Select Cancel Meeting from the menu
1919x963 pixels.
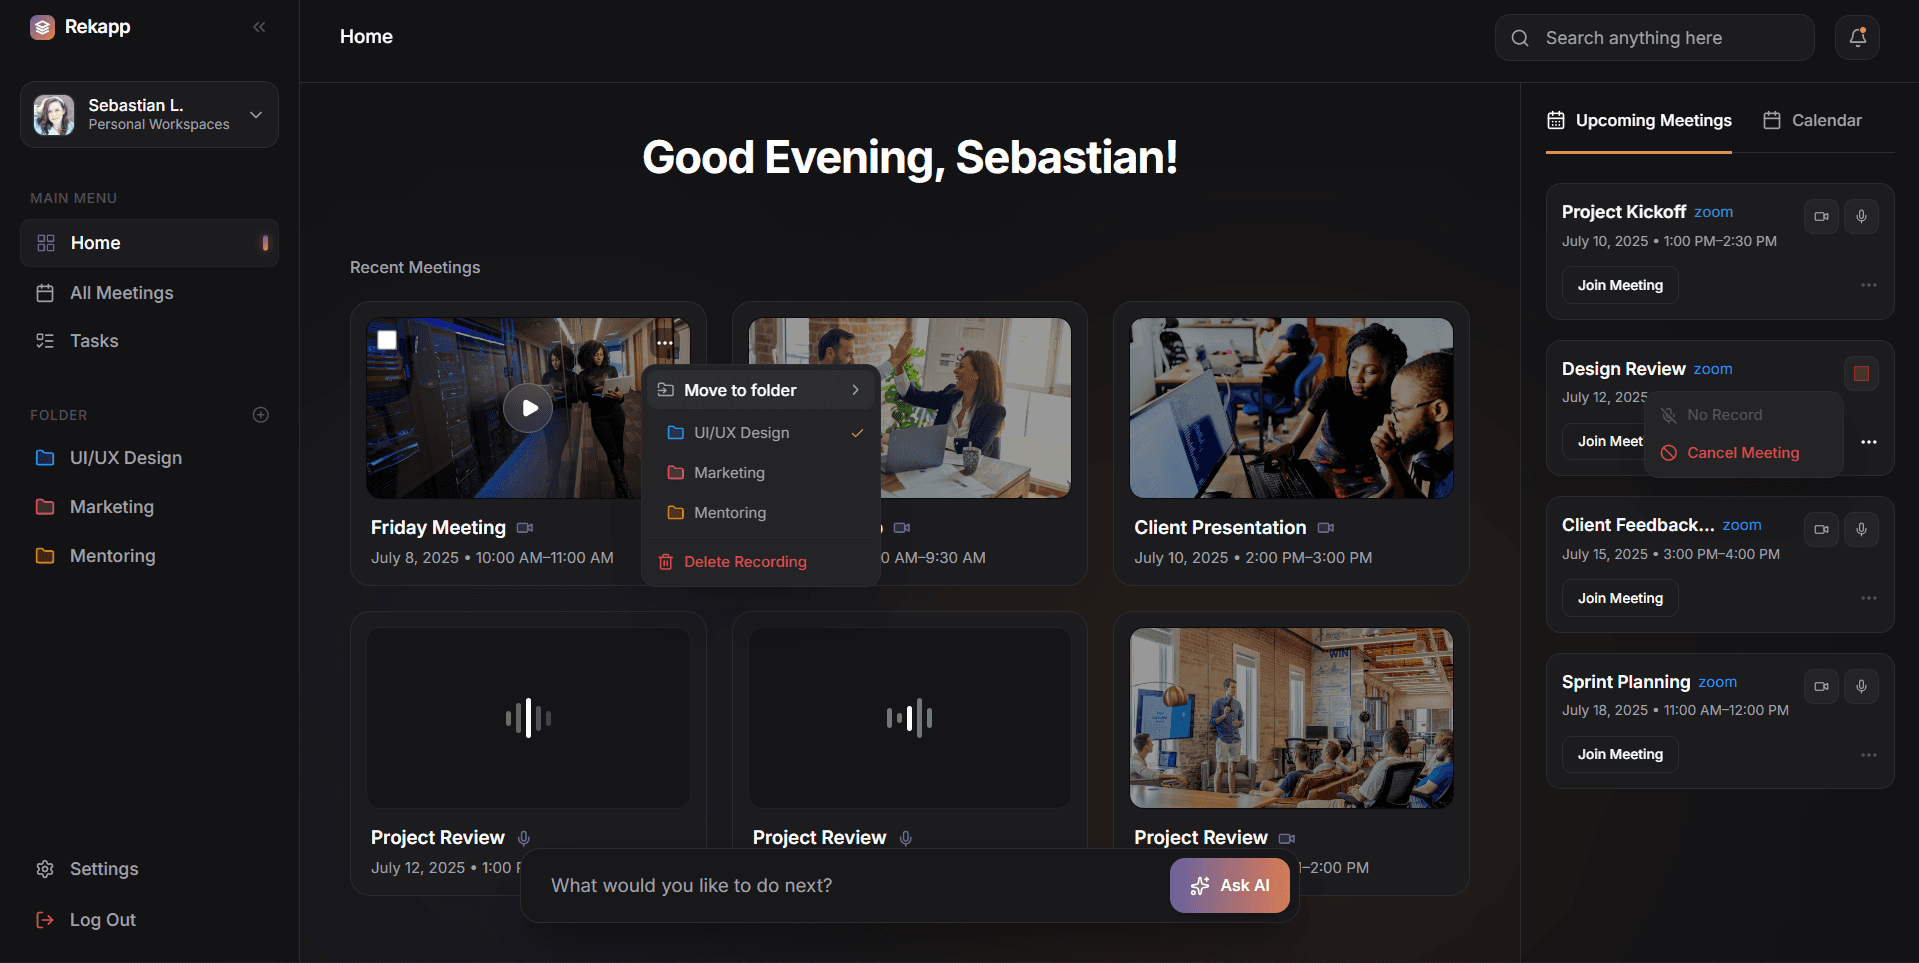[x=1742, y=452]
